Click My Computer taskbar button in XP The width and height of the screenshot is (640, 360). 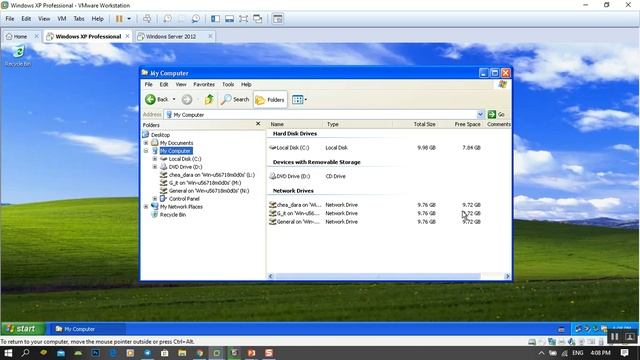pyautogui.click(x=88, y=329)
